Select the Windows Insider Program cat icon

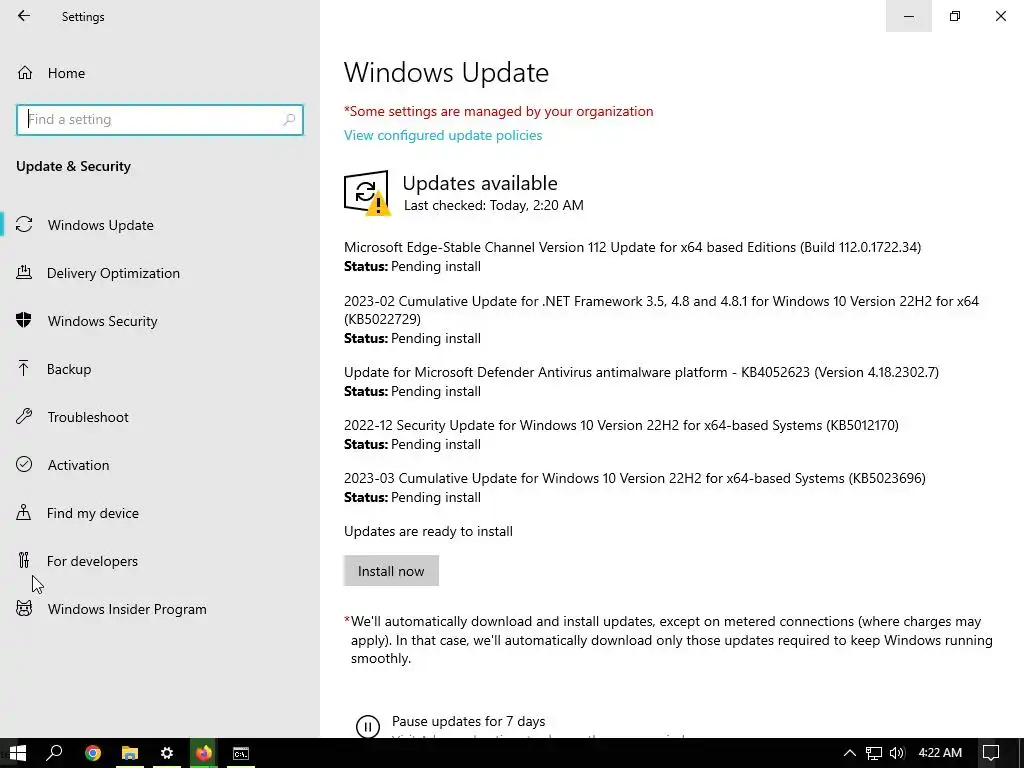tap(24, 609)
